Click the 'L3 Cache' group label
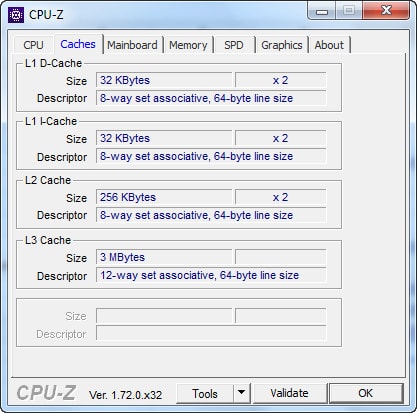The image size is (417, 413). [x=48, y=240]
